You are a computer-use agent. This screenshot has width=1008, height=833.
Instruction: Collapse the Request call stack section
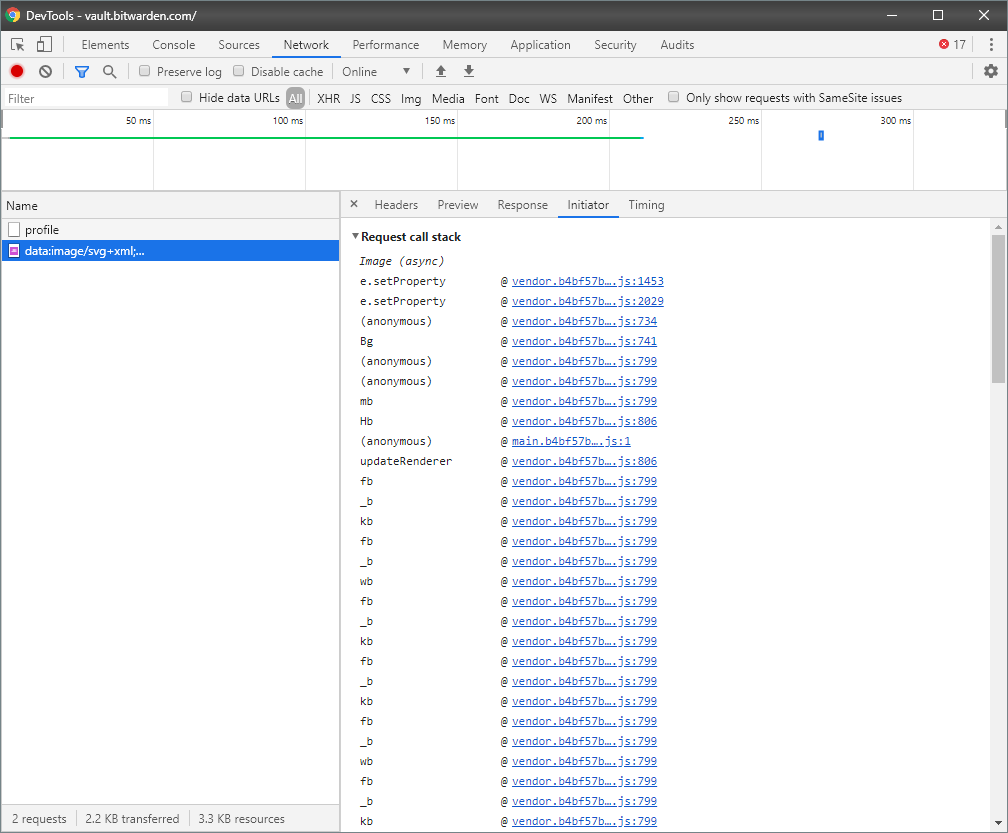click(x=356, y=236)
